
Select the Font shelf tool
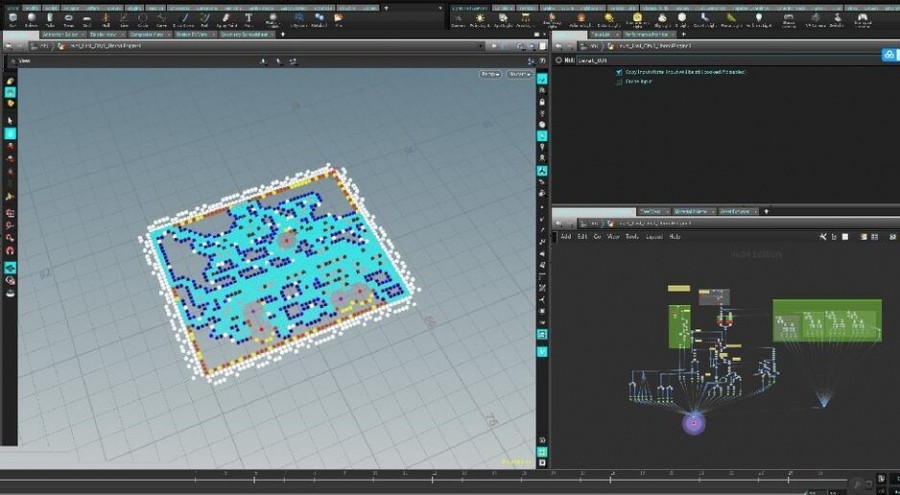pos(249,20)
